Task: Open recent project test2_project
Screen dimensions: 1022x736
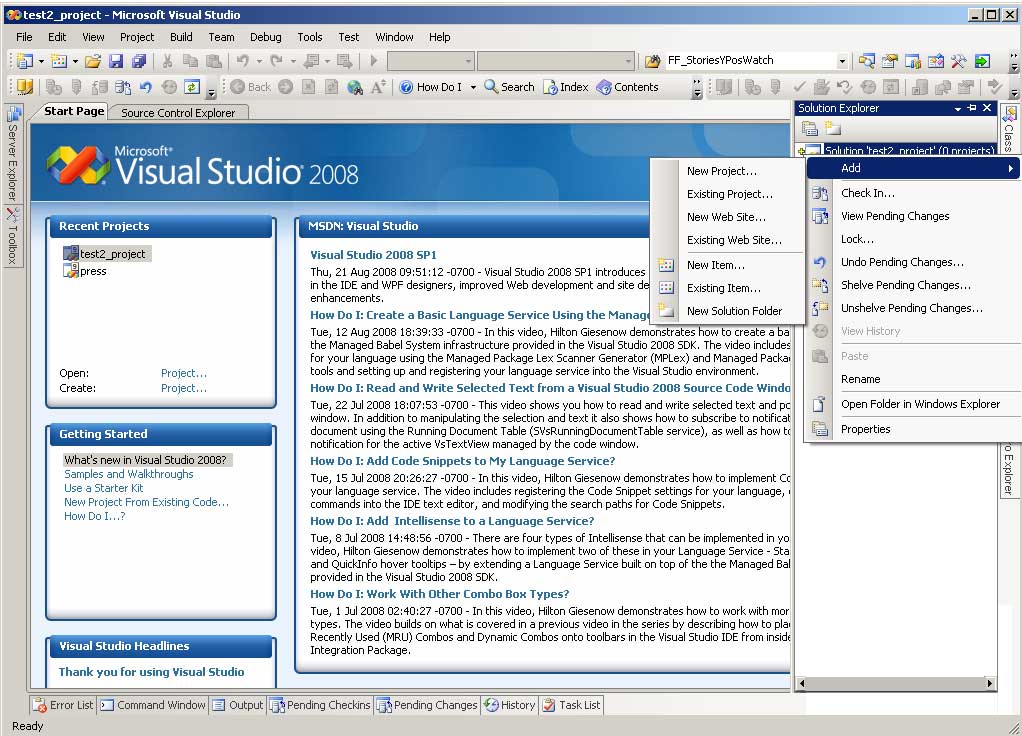Action: coord(107,254)
